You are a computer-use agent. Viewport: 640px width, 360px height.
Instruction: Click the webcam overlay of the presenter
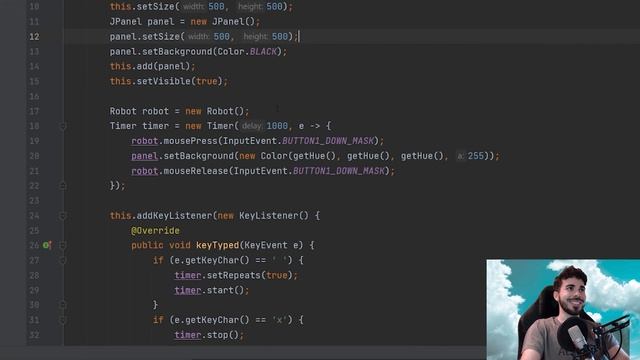point(563,309)
